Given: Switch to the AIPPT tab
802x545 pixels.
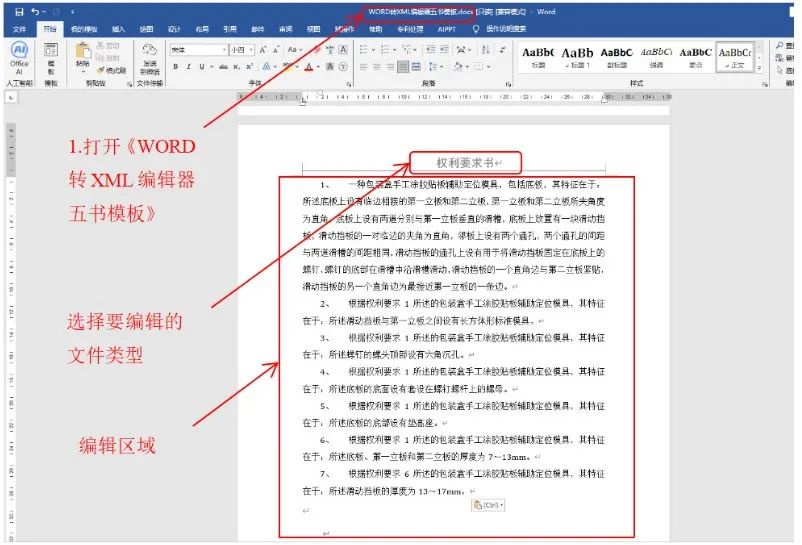Looking at the screenshot, I should pyautogui.click(x=447, y=29).
